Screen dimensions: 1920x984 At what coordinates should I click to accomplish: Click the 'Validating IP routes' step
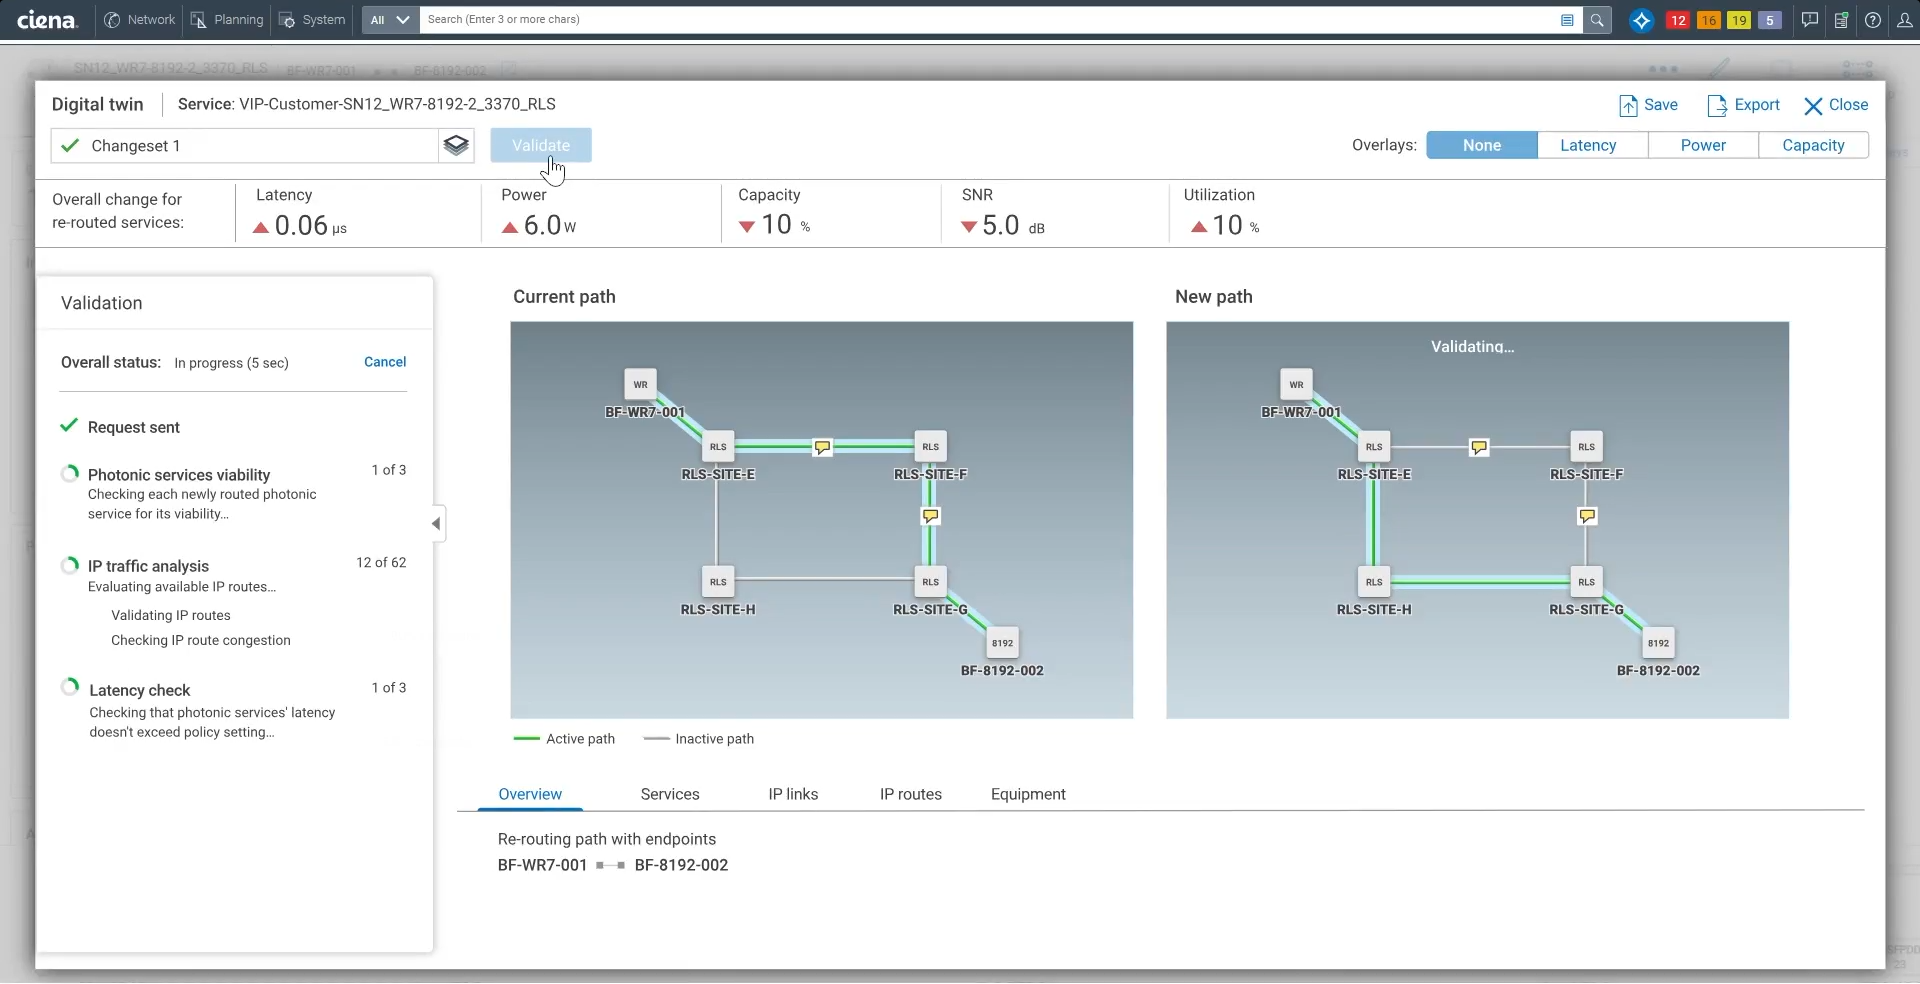pyautogui.click(x=171, y=615)
